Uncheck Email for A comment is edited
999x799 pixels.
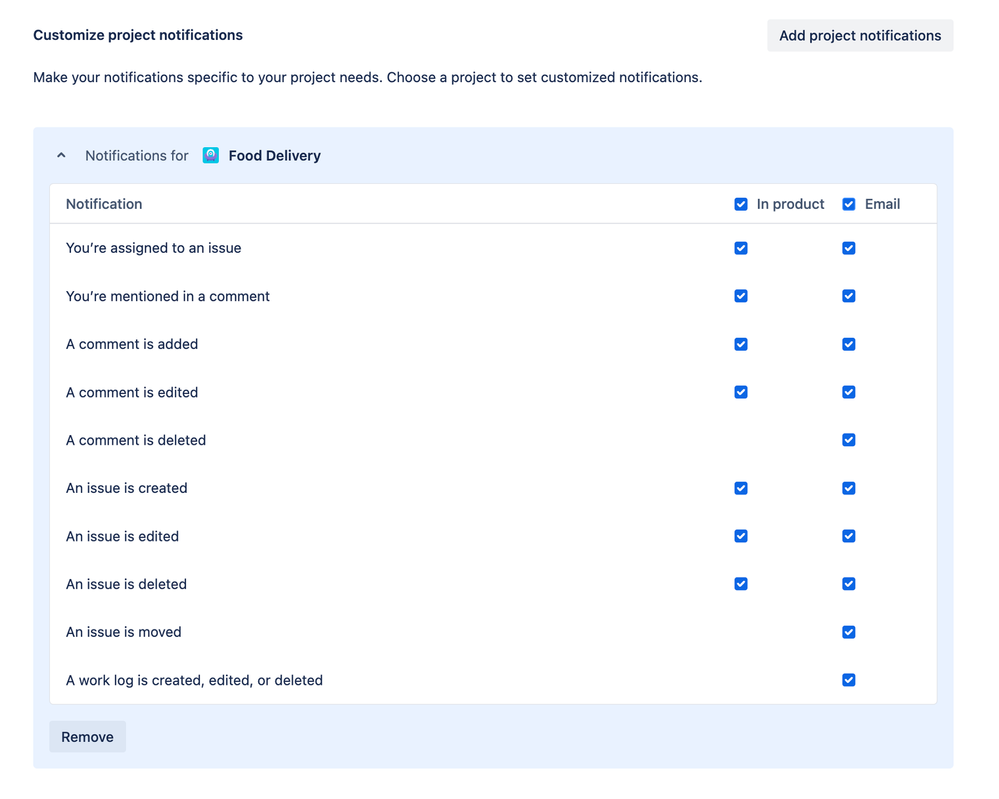pyautogui.click(x=849, y=392)
